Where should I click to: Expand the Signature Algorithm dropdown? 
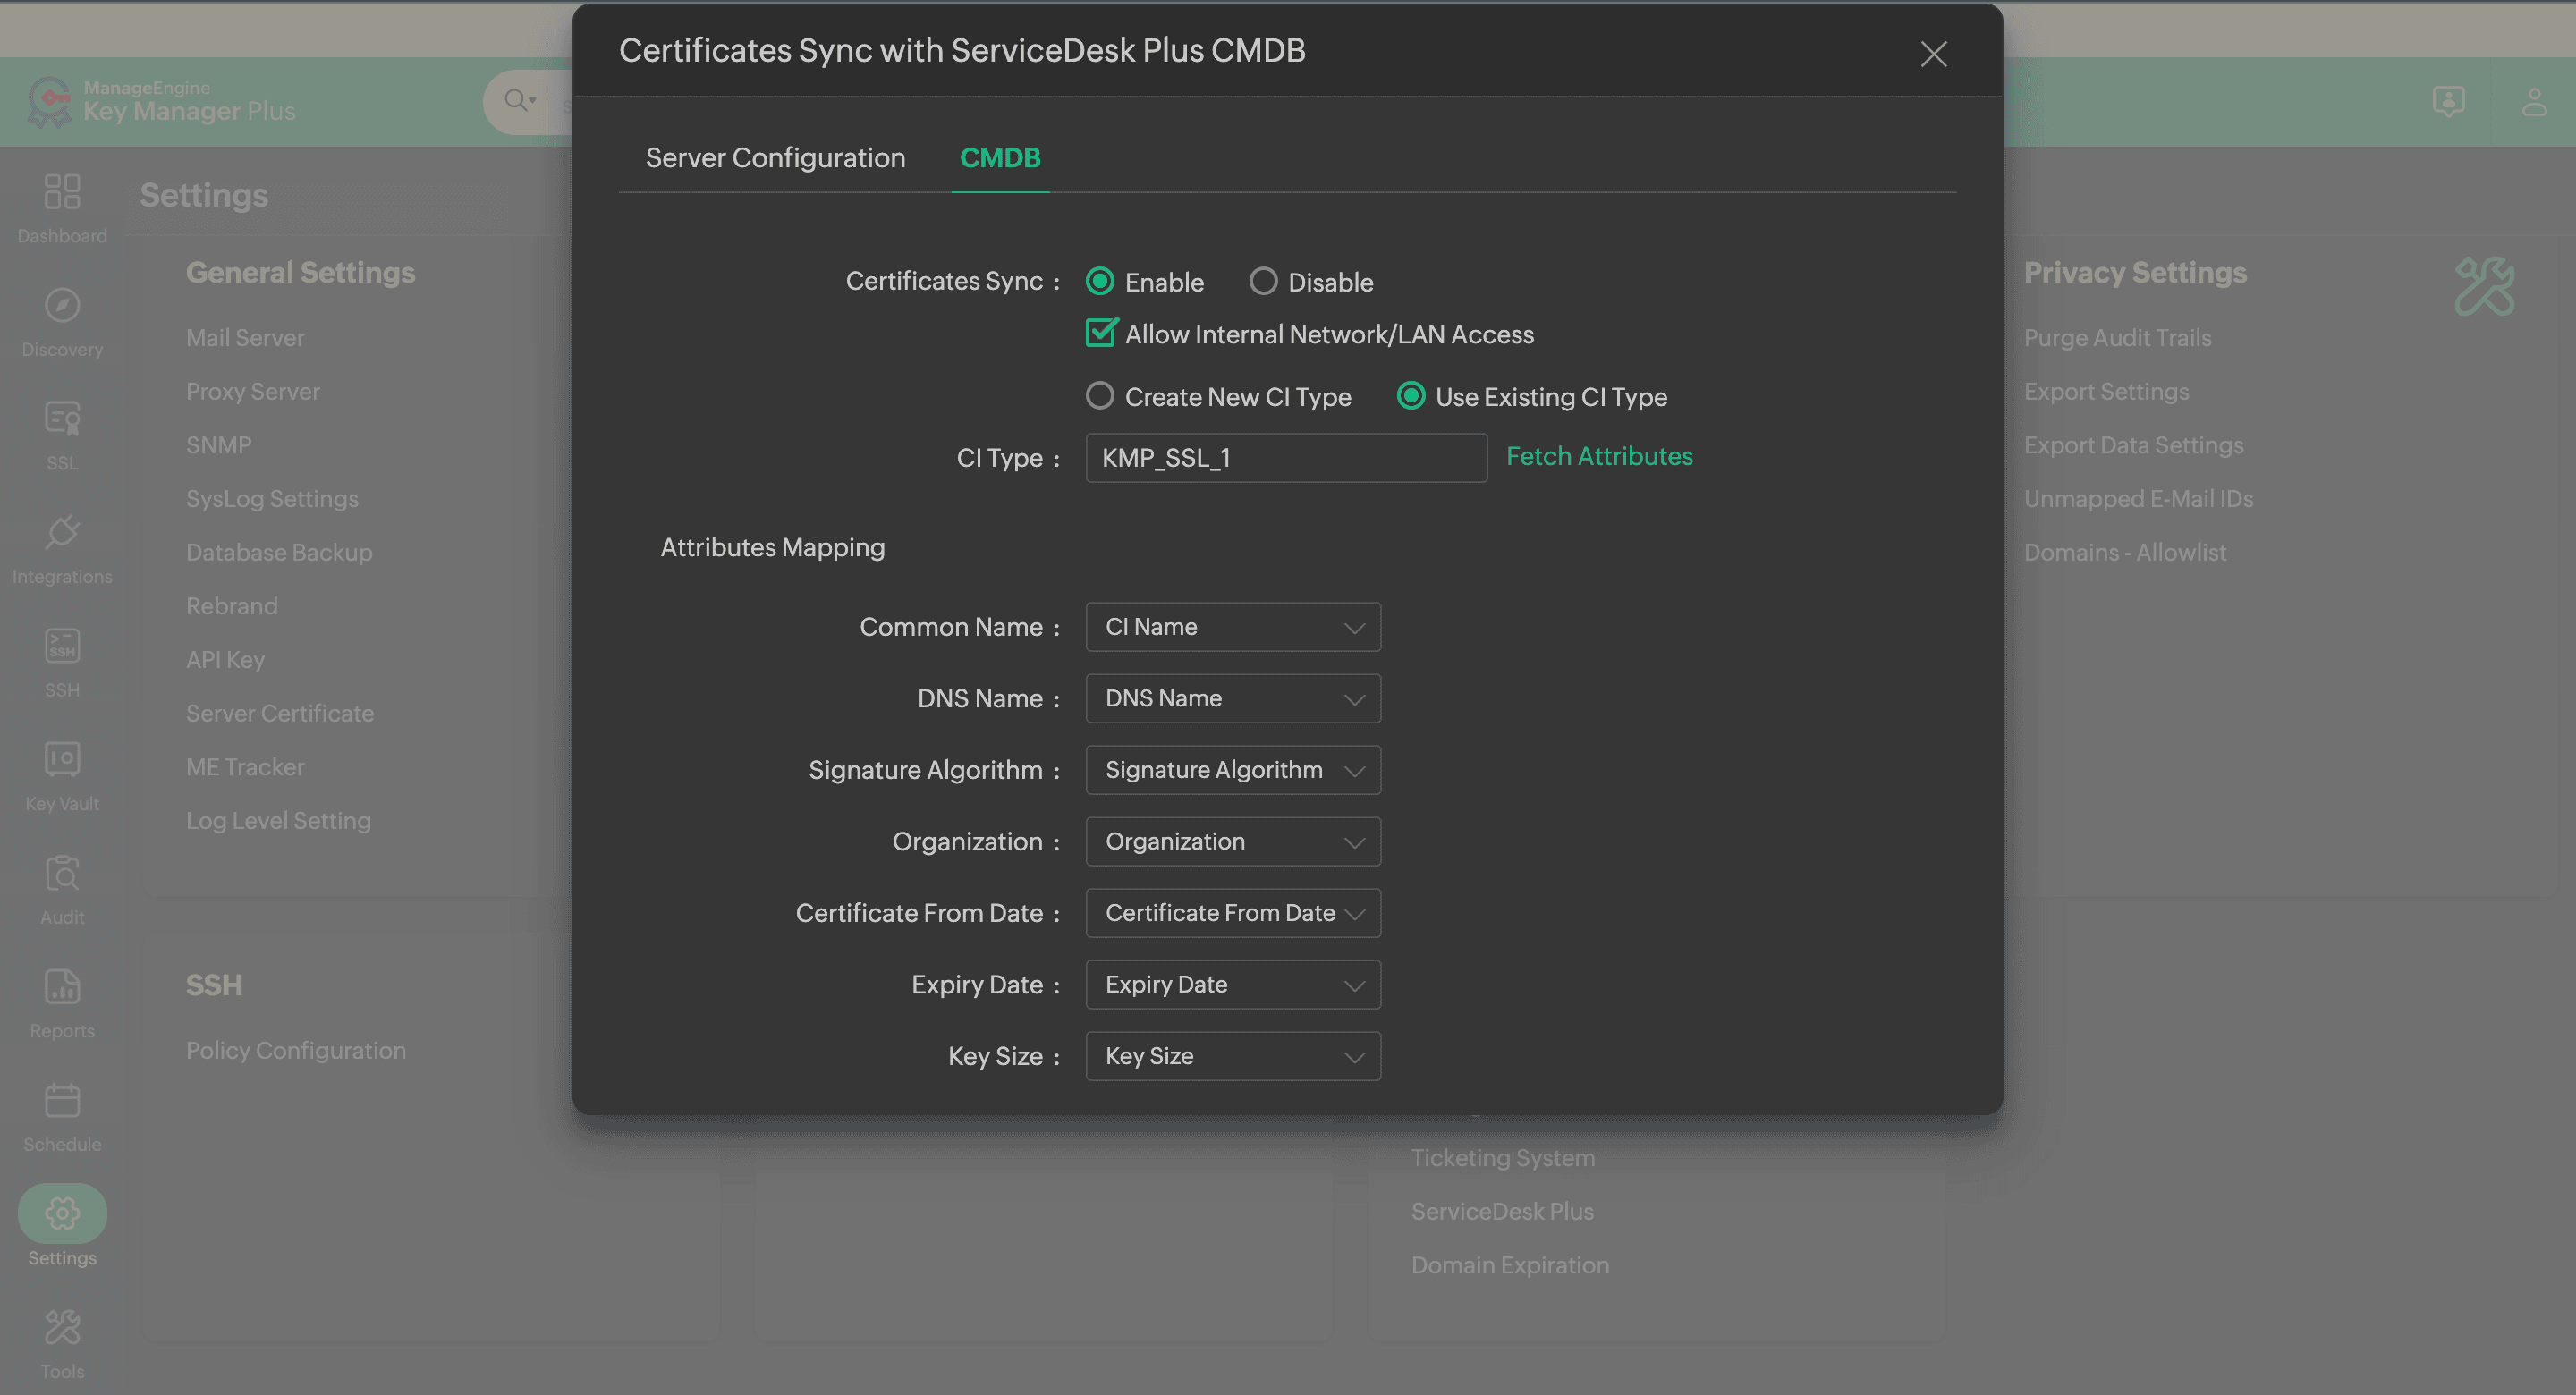pos(1232,769)
